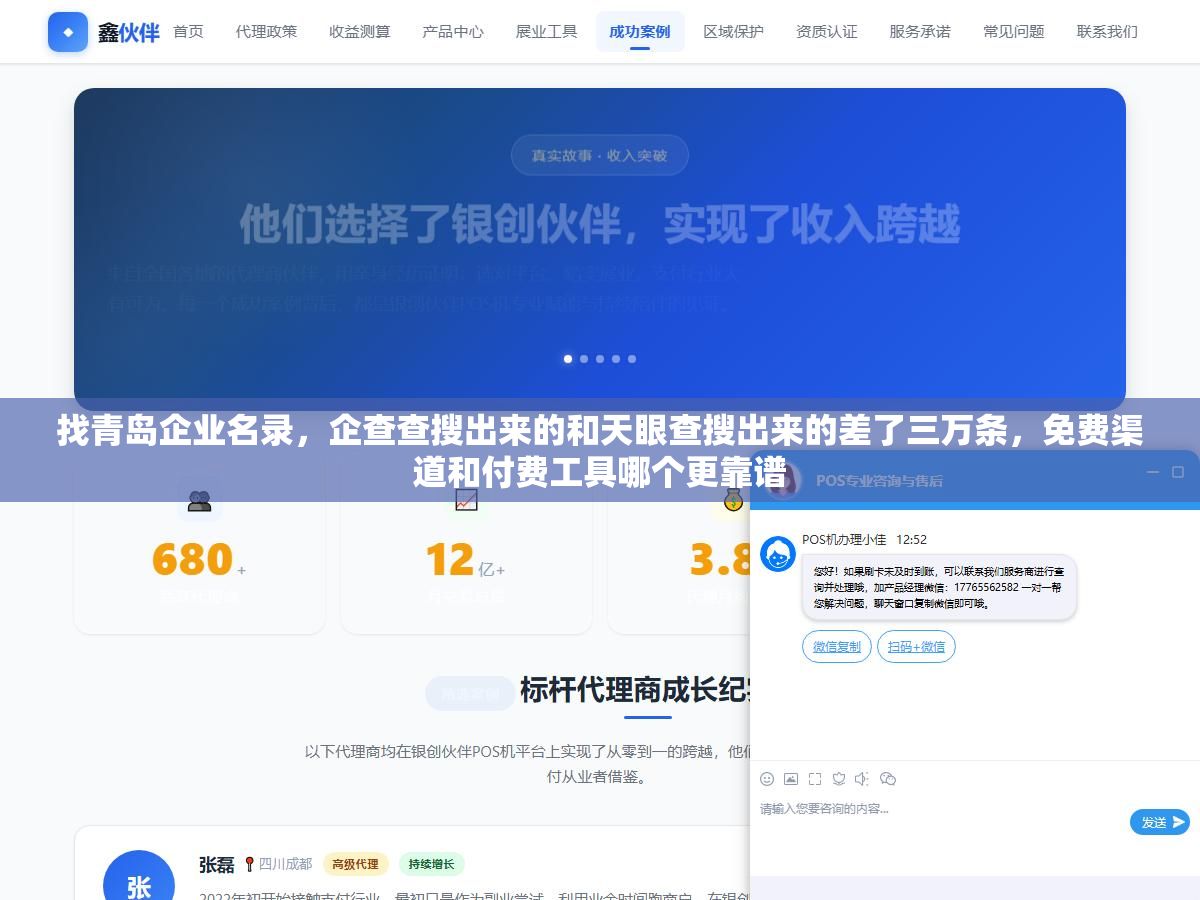This screenshot has height=900, width=1200.
Task: Click the chat message bubble text
Action: click(938, 587)
